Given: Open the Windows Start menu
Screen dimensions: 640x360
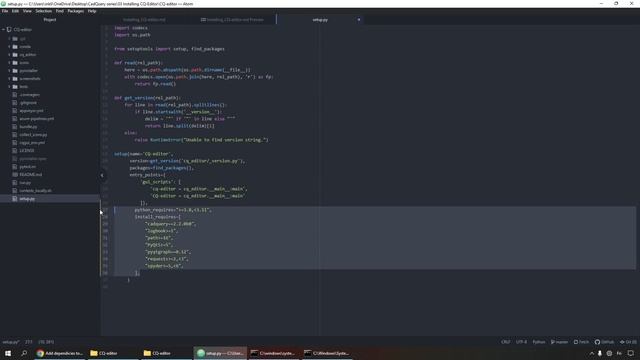Looking at the screenshot, I should 8,353.
